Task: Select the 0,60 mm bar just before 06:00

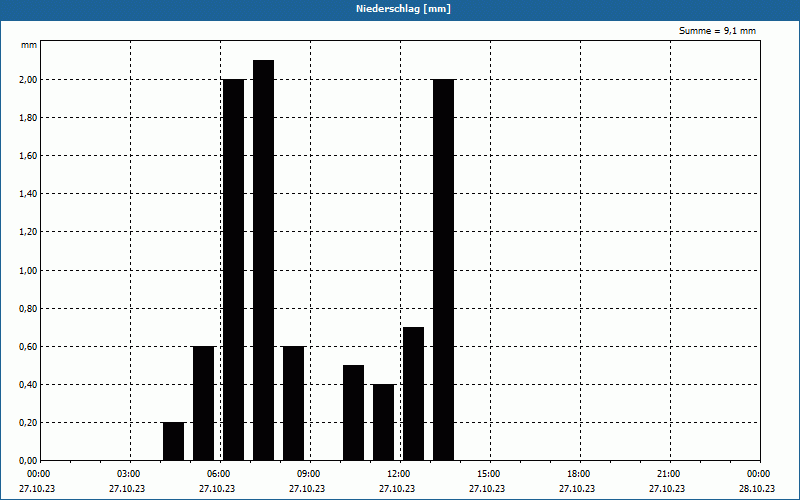Action: [204, 404]
